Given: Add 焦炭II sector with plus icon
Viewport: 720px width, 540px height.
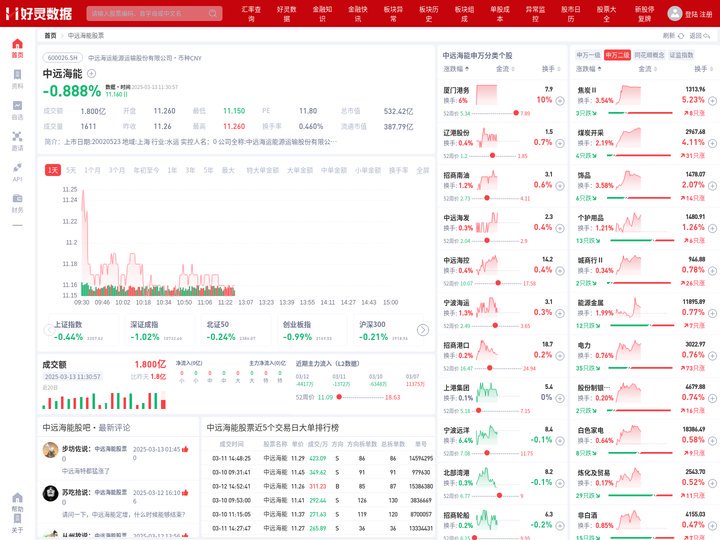Looking at the screenshot, I should tap(712, 101).
